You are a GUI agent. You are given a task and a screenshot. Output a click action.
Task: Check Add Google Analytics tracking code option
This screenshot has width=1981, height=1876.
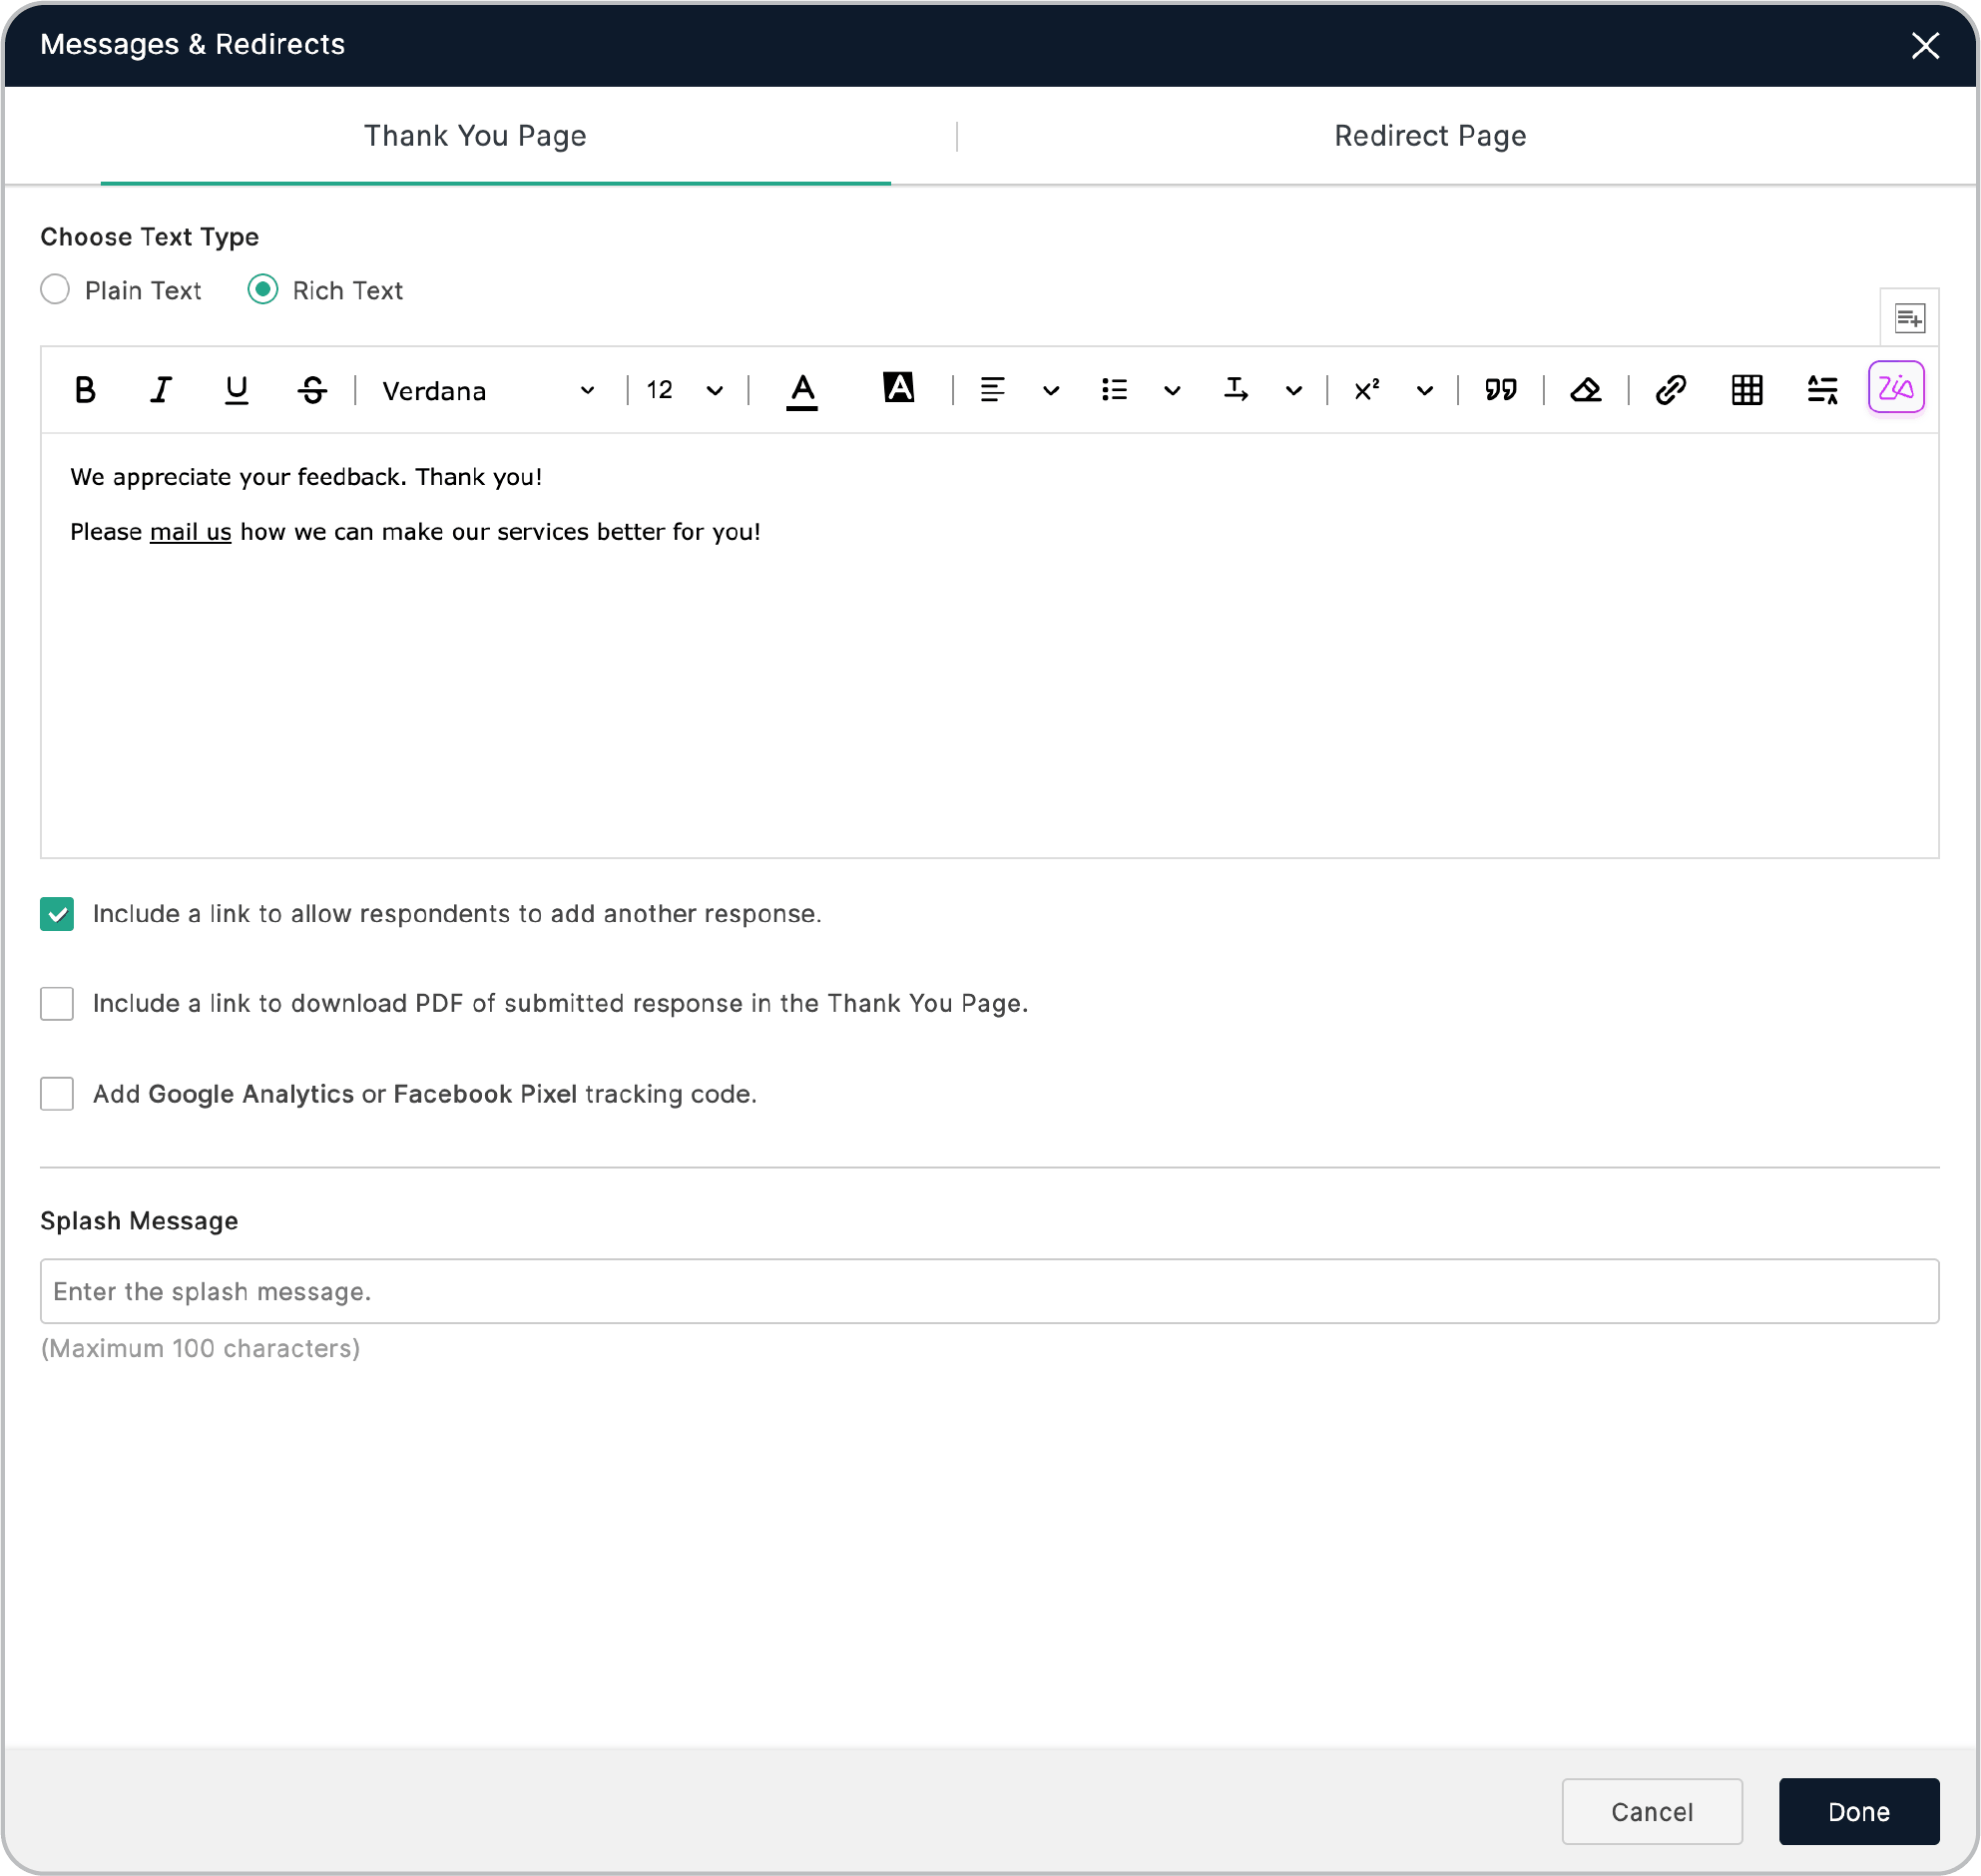click(57, 1094)
